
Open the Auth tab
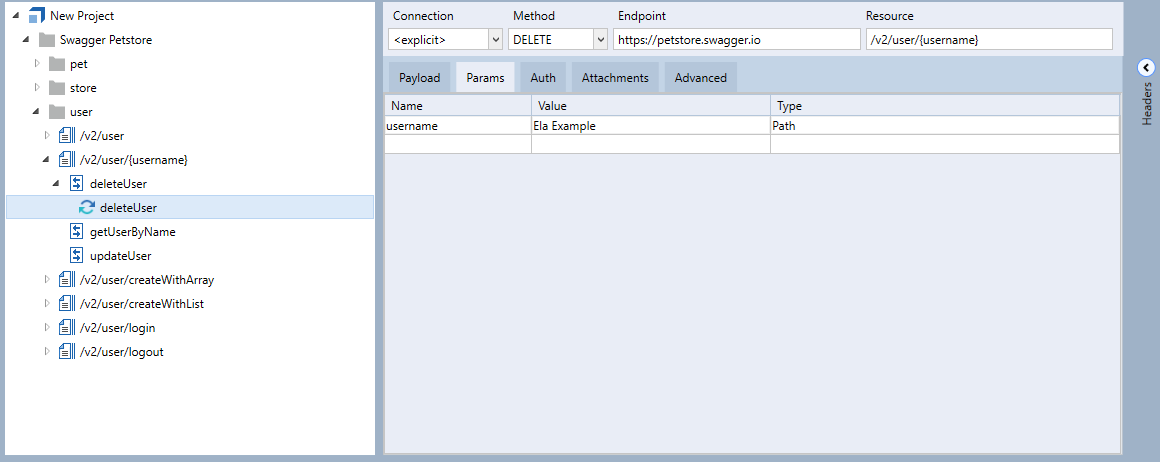pos(543,78)
